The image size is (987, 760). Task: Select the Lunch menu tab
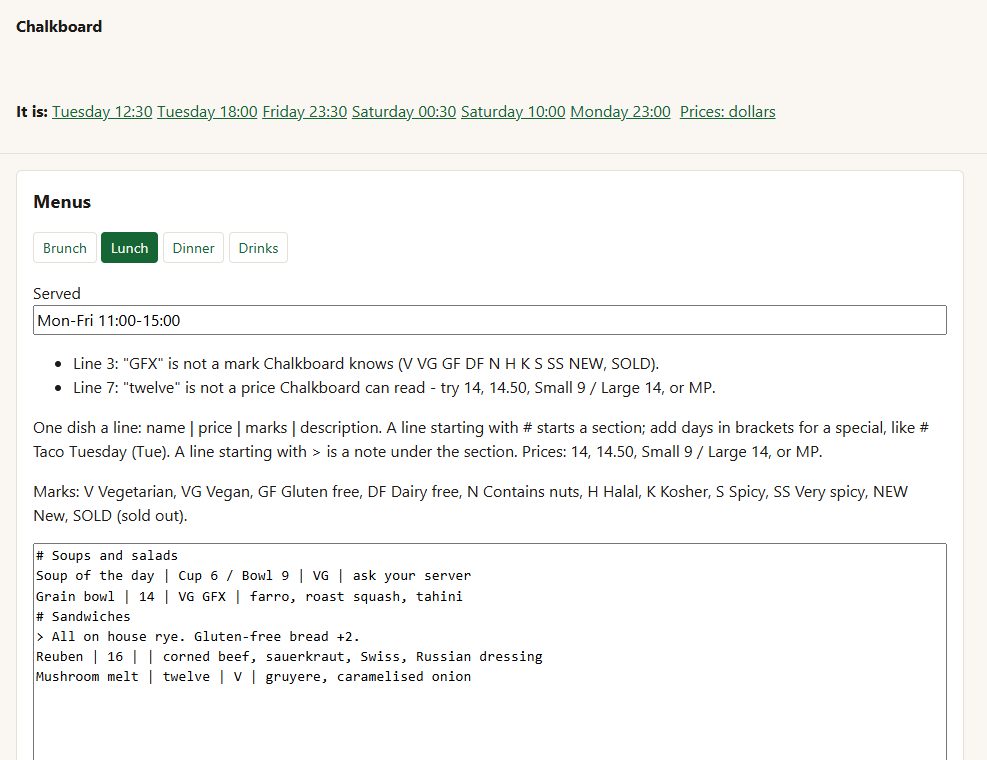(x=130, y=247)
